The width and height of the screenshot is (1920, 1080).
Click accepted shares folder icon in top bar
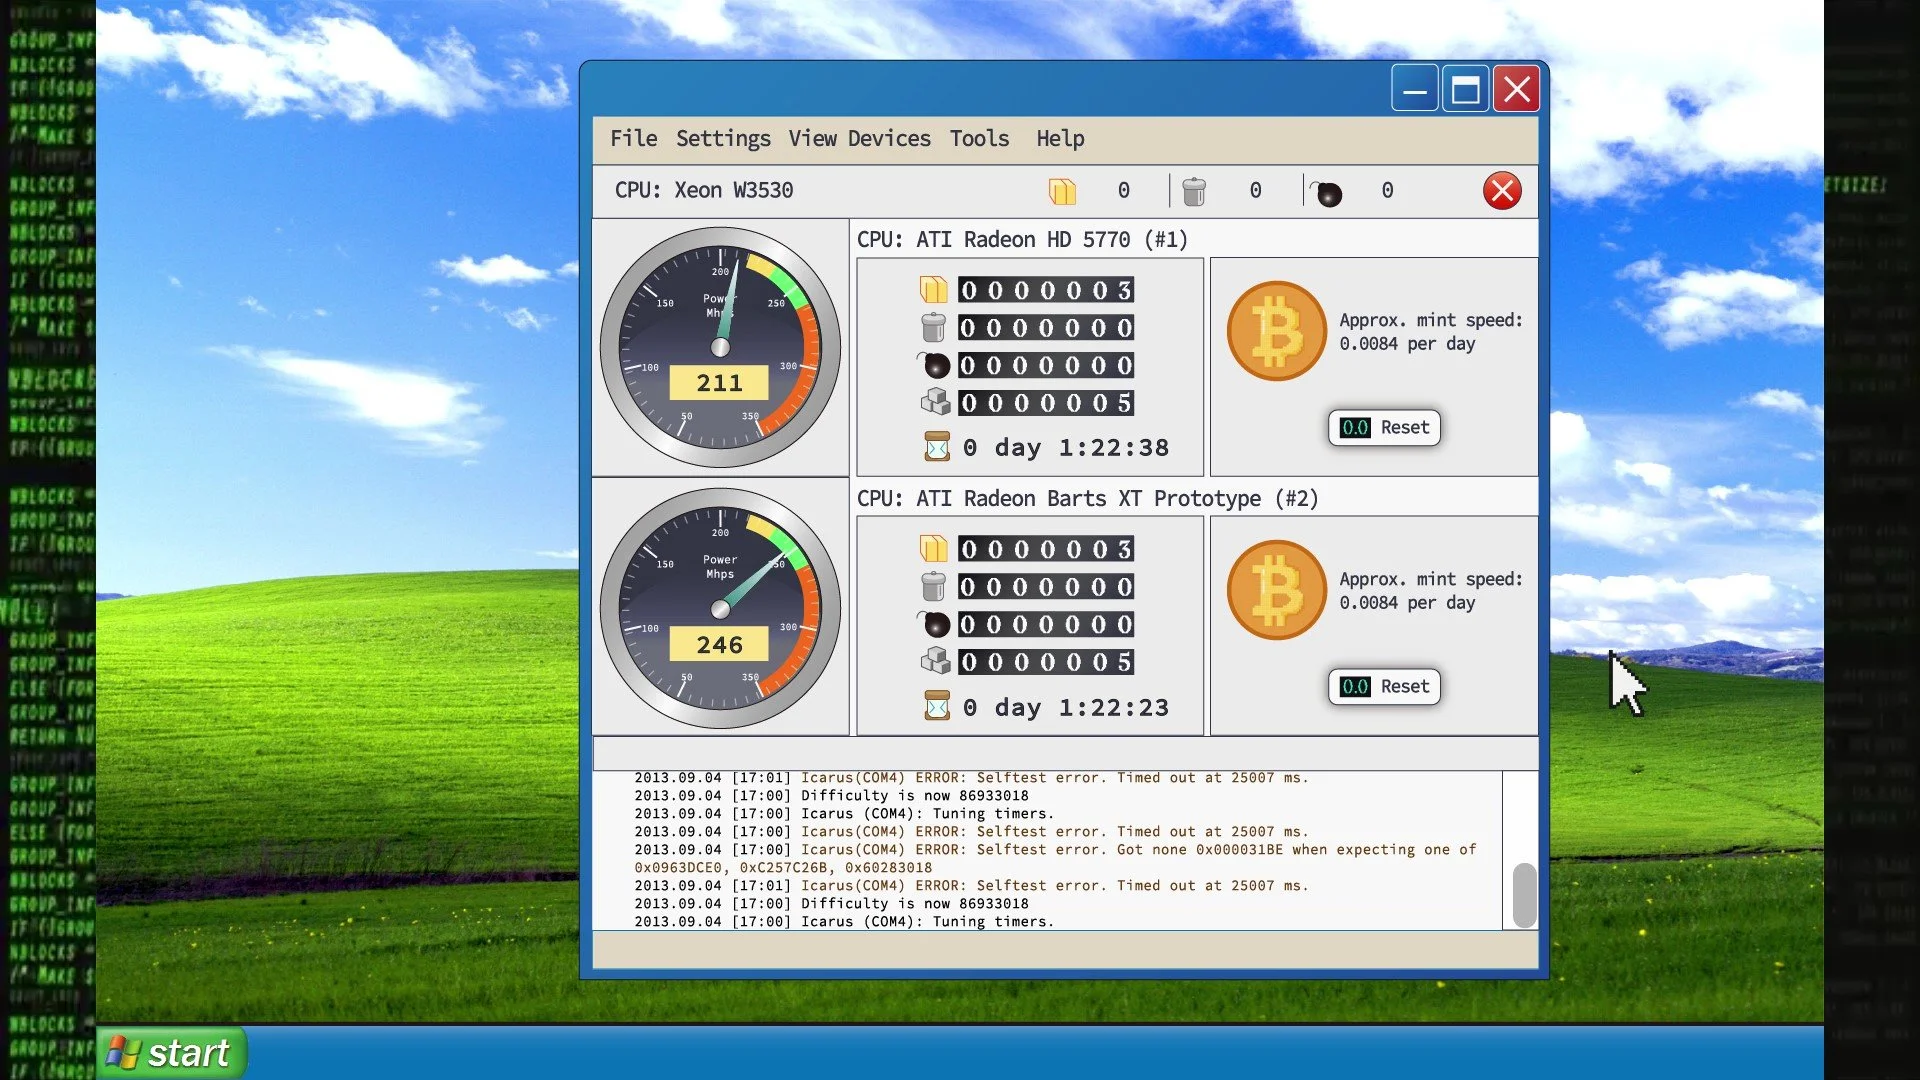(x=1062, y=191)
